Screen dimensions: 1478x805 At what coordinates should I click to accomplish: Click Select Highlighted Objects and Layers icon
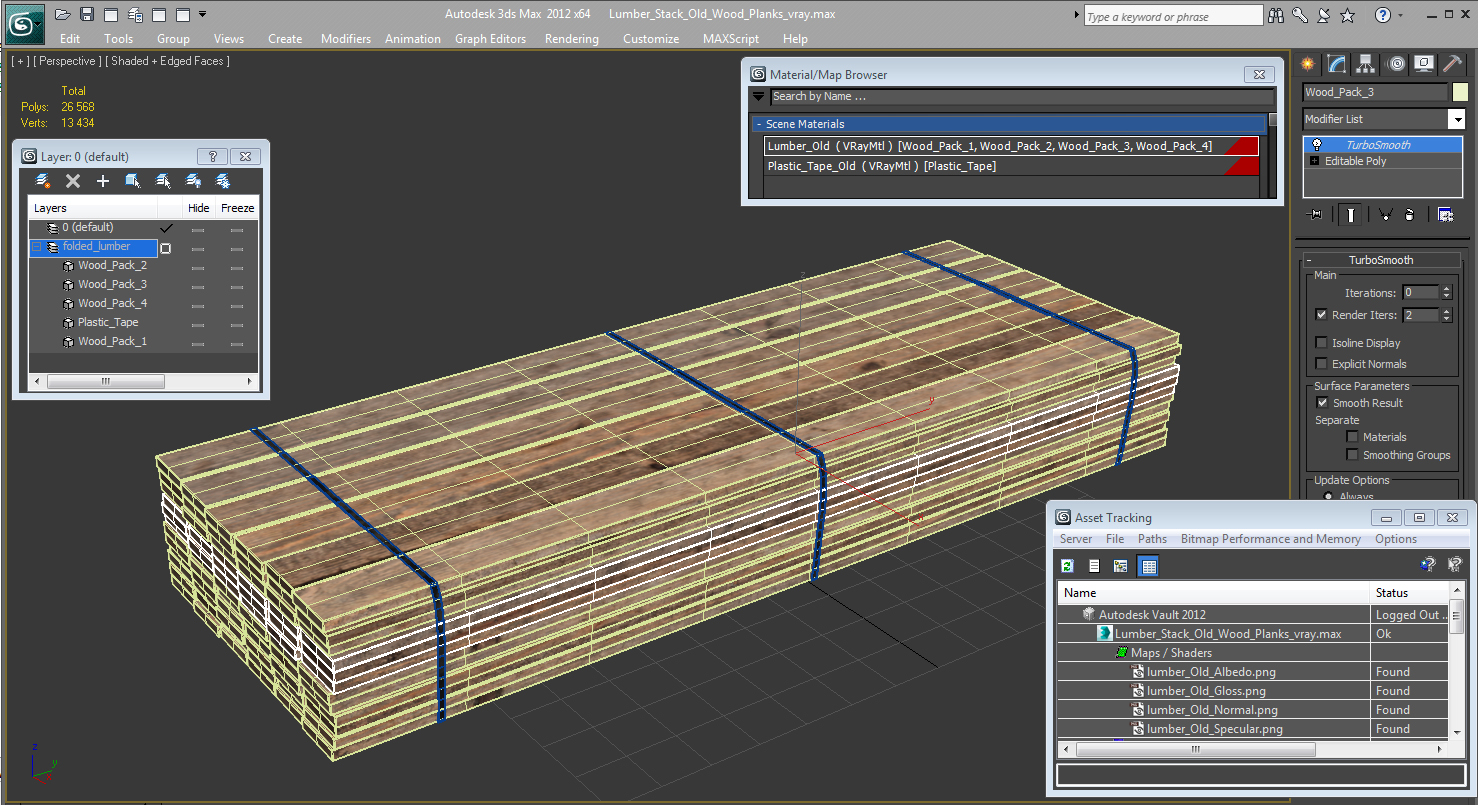[132, 181]
